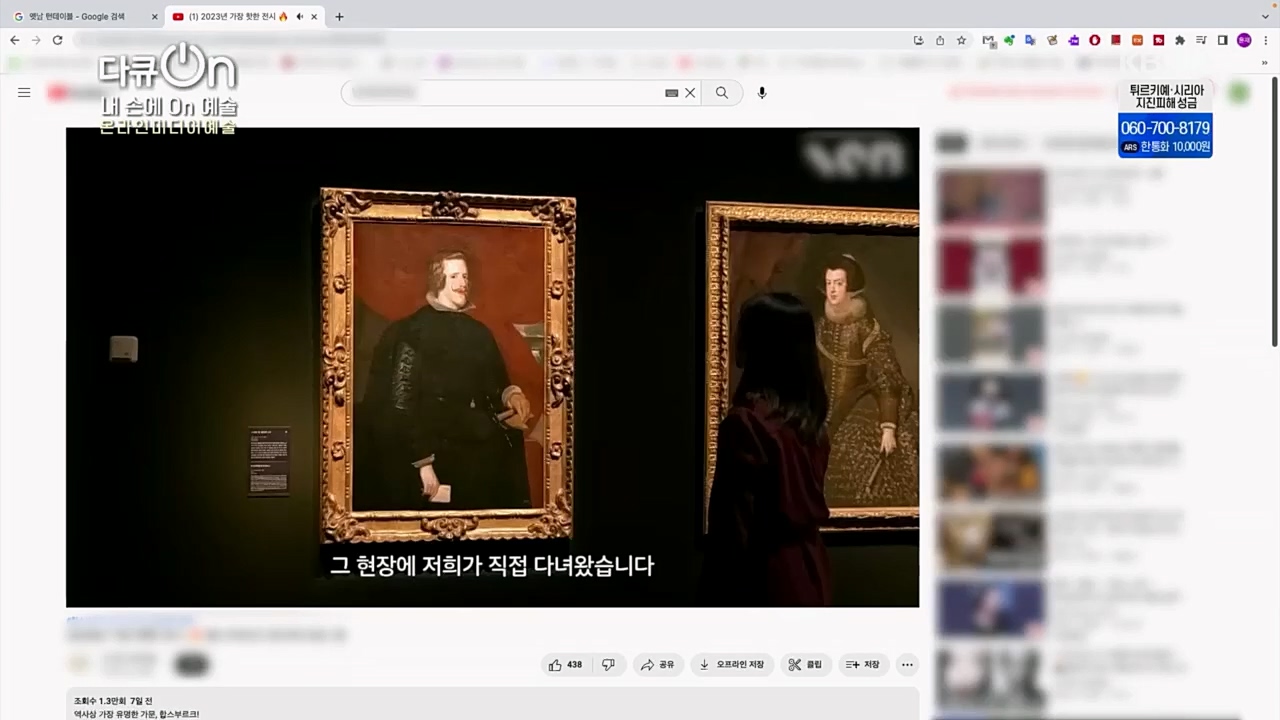Save video offline via the download arrow icon
Image resolution: width=1280 pixels, height=720 pixels.
click(x=731, y=664)
